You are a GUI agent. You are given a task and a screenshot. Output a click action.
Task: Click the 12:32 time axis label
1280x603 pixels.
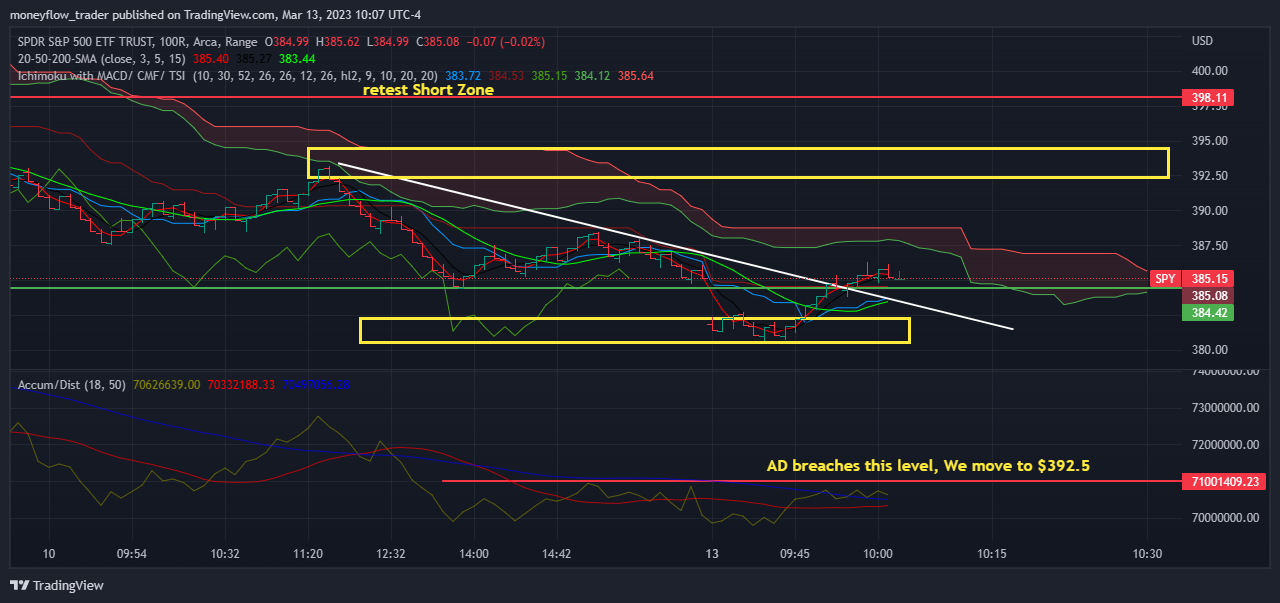(390, 554)
